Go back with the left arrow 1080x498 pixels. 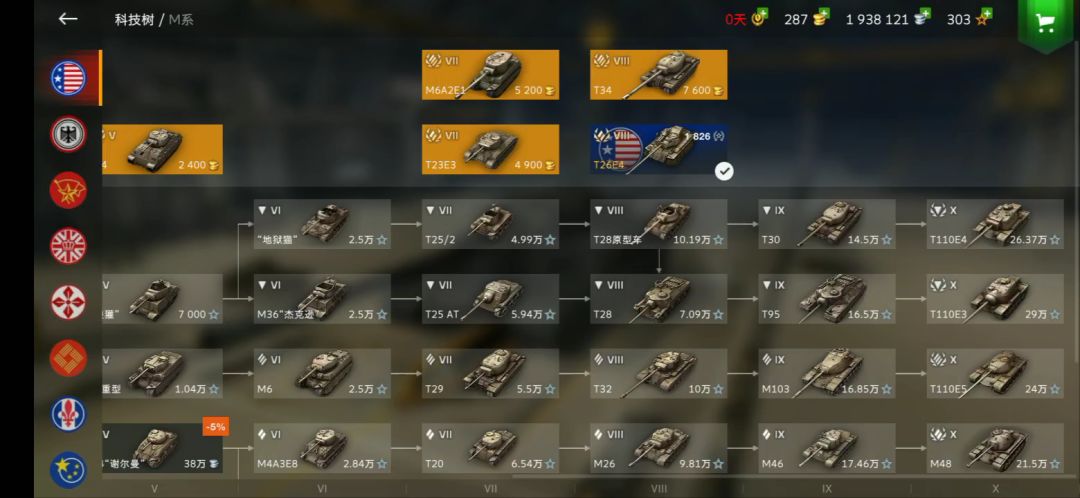68,19
